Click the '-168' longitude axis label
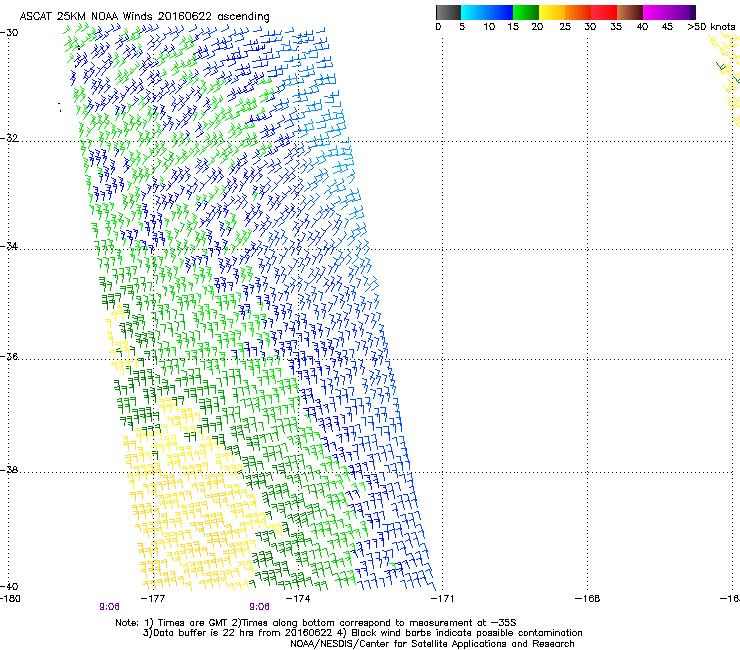The height and width of the screenshot is (650, 740). (x=588, y=599)
